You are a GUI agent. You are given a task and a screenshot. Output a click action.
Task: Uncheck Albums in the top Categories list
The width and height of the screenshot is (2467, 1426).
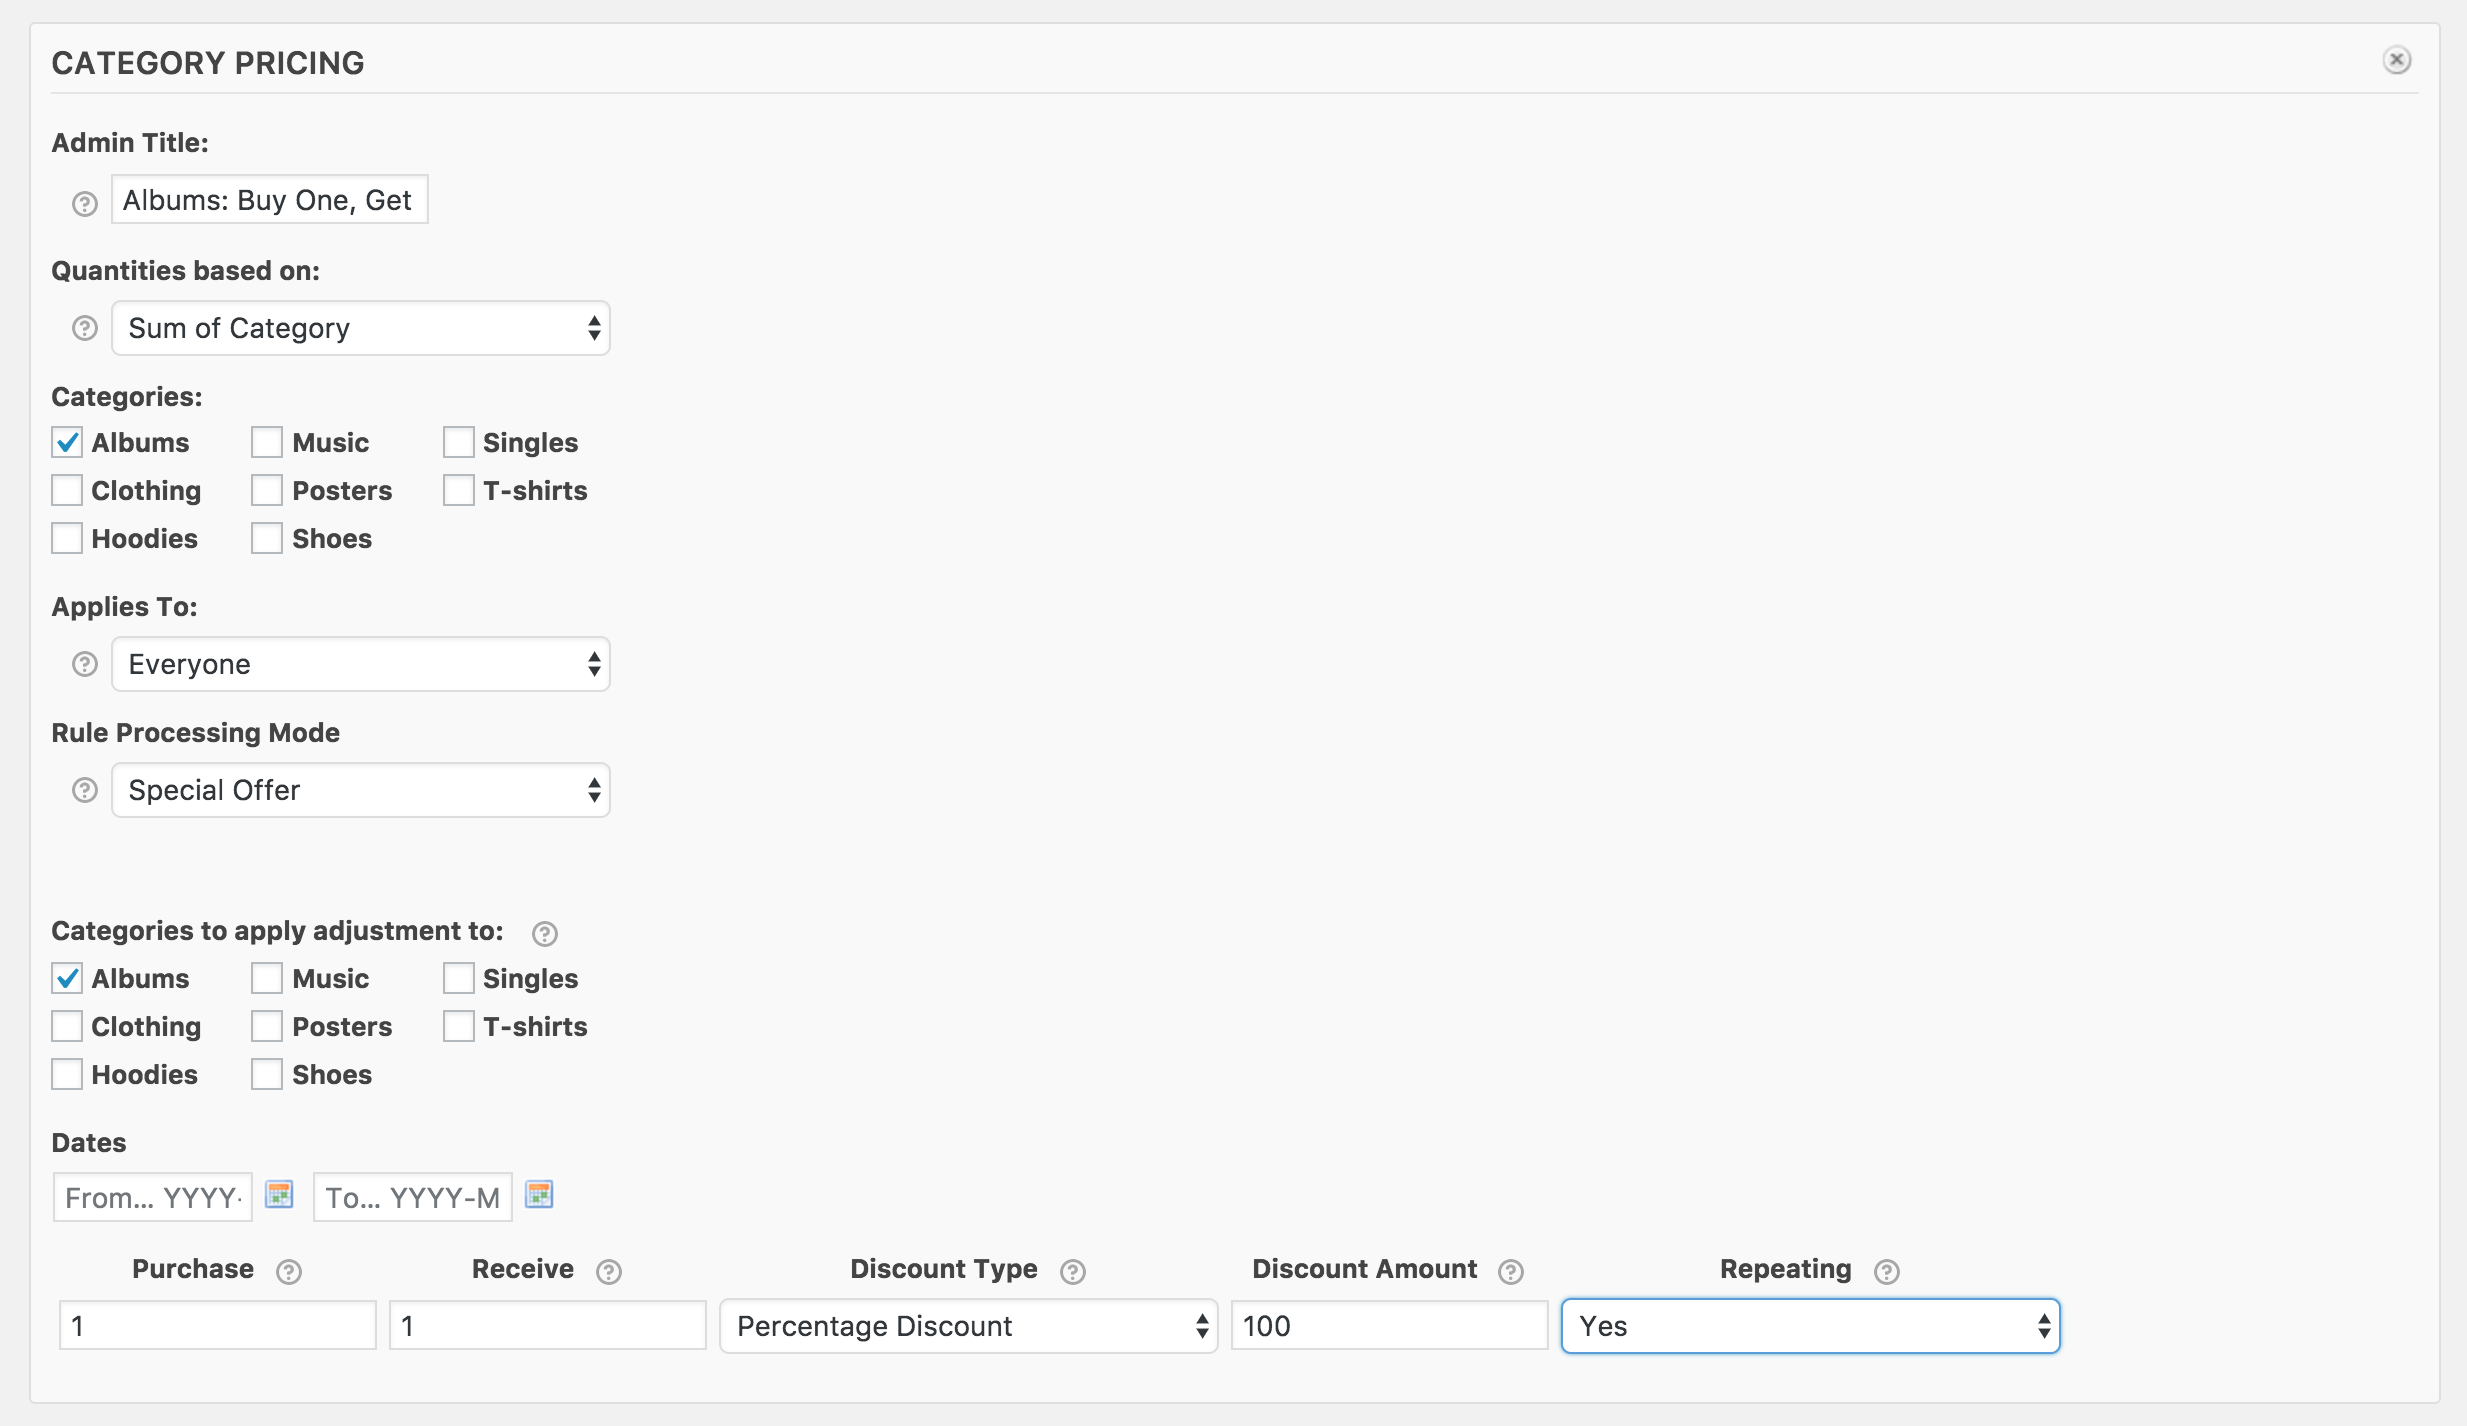click(x=67, y=442)
